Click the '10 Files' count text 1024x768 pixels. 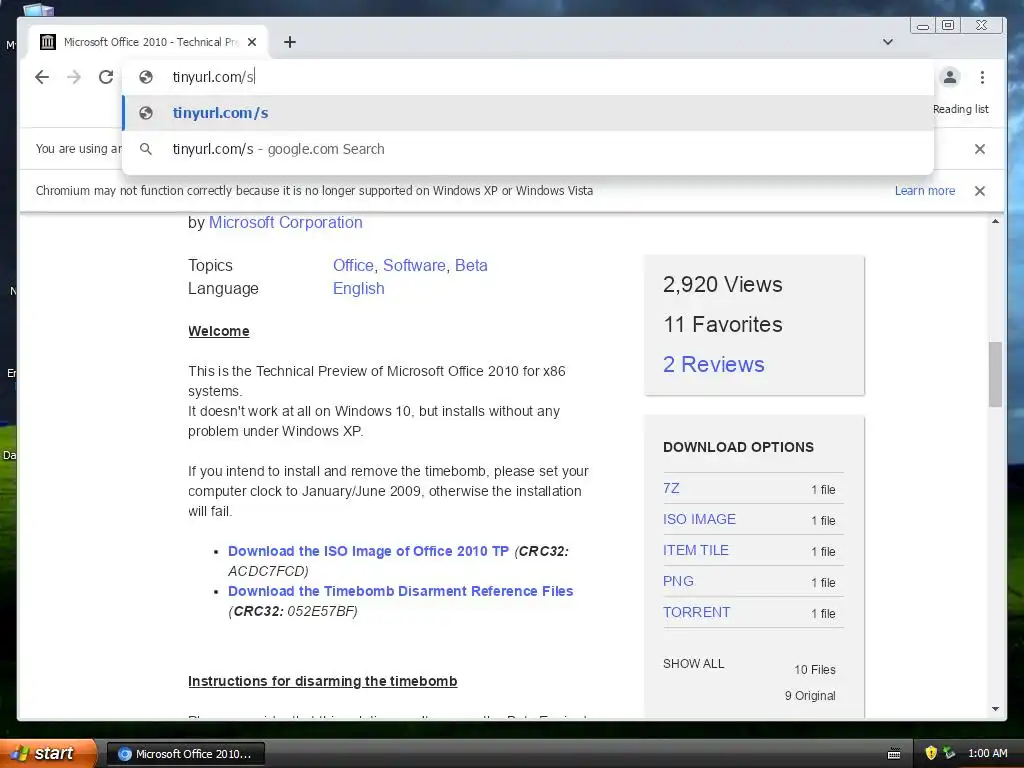(x=814, y=669)
